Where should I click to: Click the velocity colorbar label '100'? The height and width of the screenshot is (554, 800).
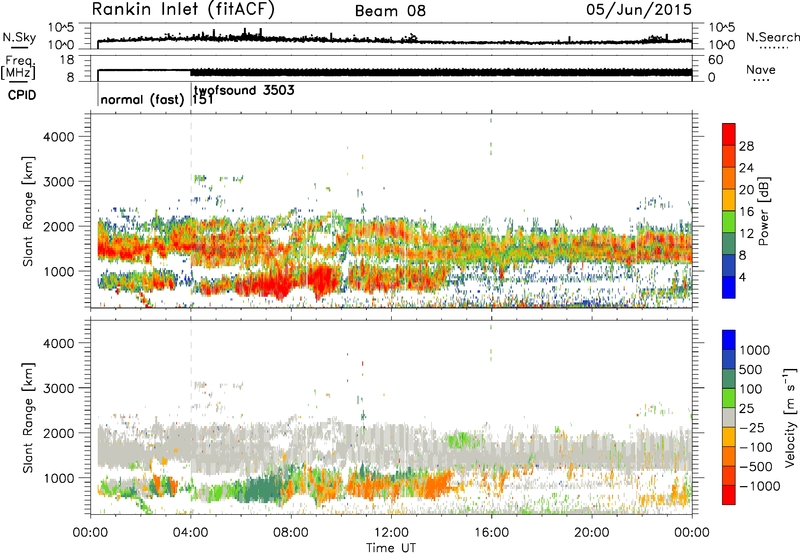coord(750,389)
